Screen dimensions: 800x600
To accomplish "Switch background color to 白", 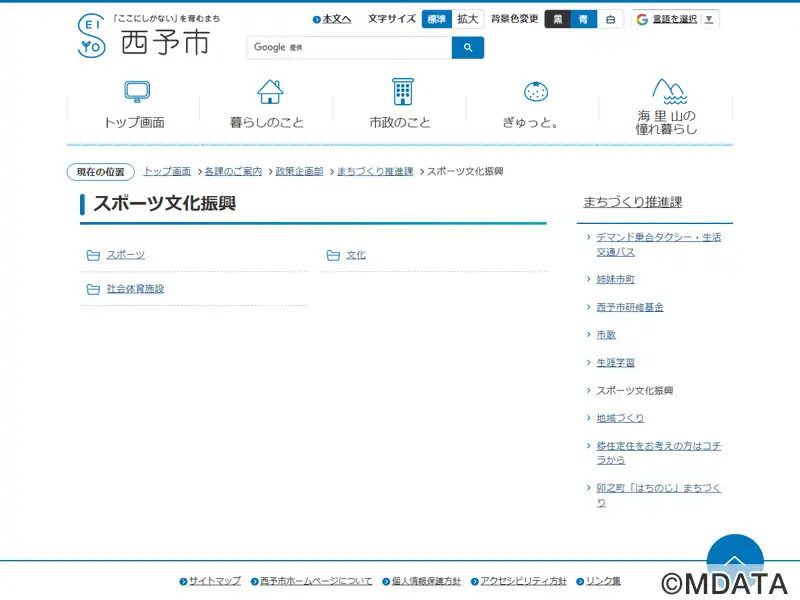I will click(x=610, y=19).
